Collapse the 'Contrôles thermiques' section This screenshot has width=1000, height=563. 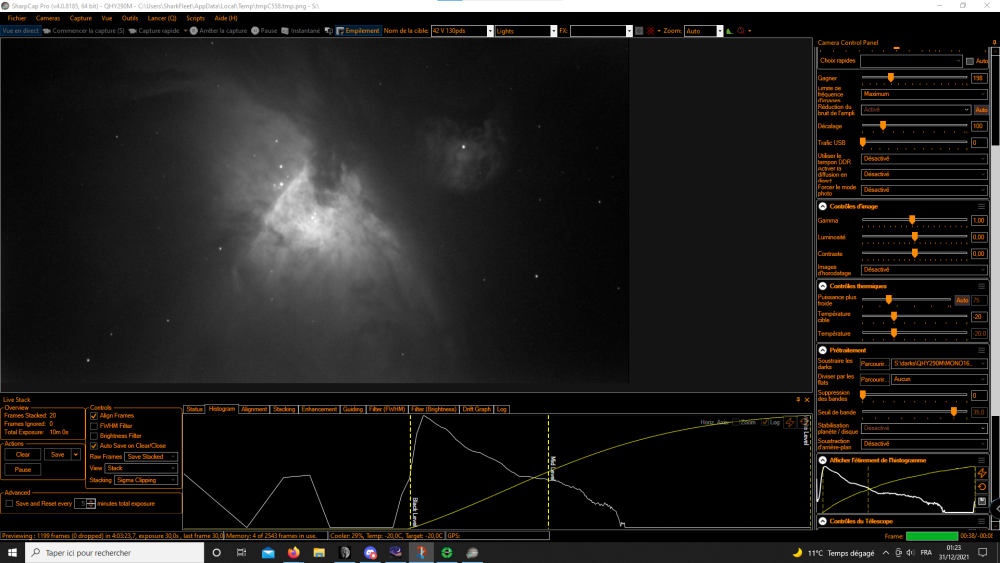click(823, 286)
